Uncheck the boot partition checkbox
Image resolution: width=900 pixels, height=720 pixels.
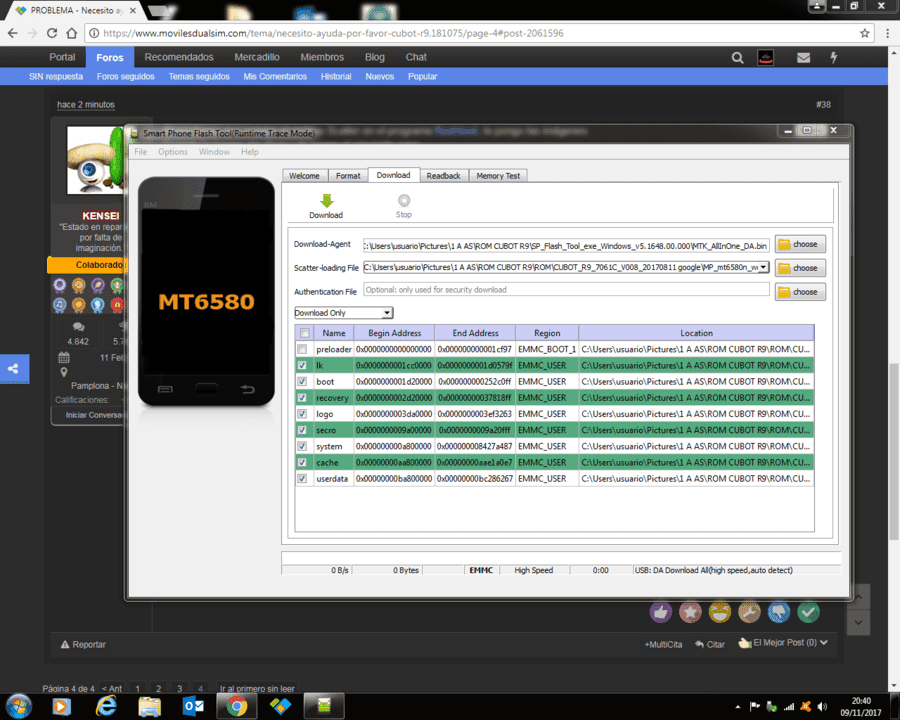pos(302,381)
